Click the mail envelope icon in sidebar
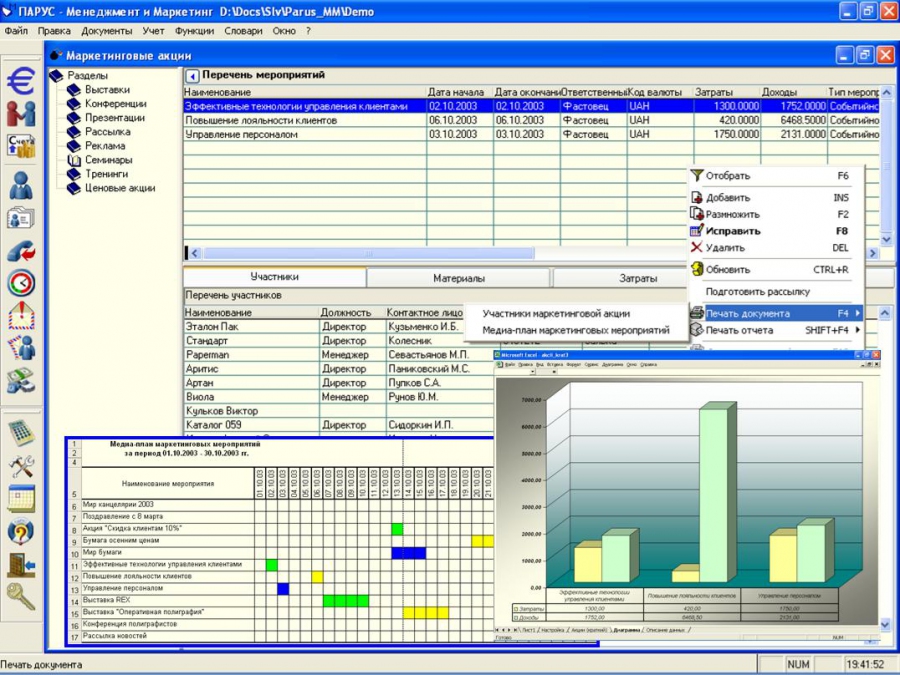The width and height of the screenshot is (900, 675). click(21, 316)
